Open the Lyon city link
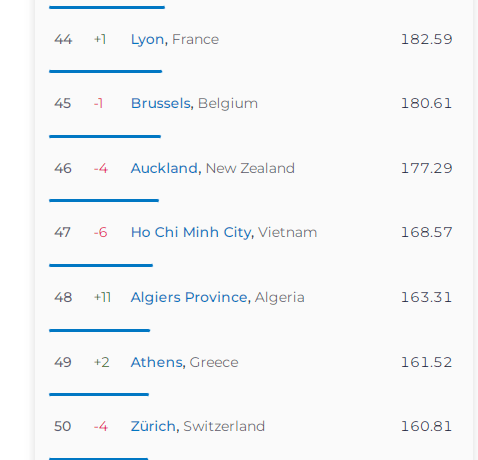 pos(147,40)
